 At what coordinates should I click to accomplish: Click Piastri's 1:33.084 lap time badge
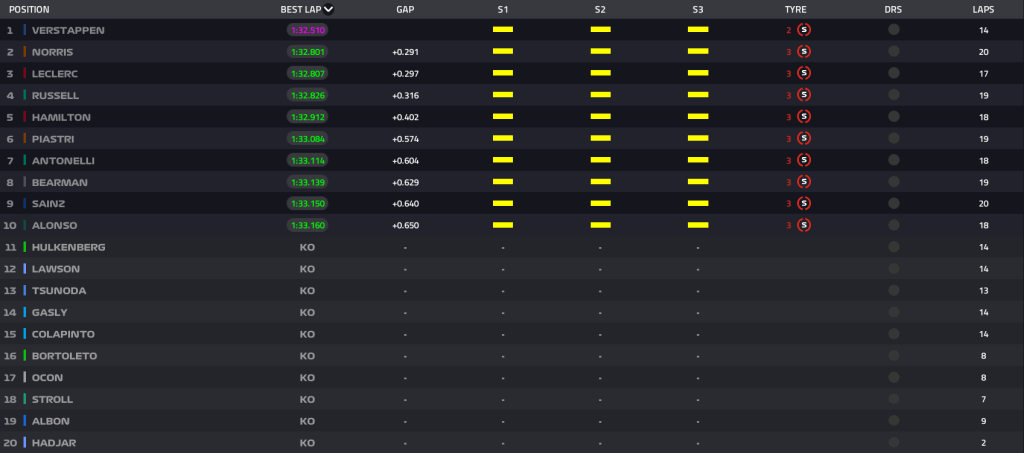click(307, 138)
